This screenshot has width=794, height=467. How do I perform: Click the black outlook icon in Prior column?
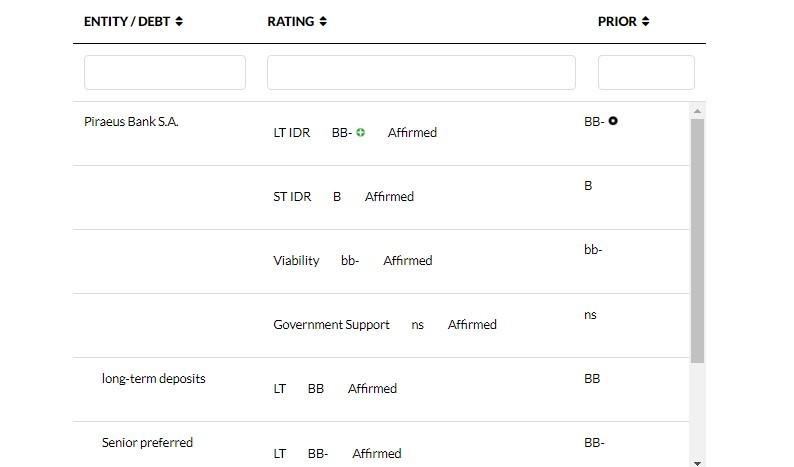point(613,121)
